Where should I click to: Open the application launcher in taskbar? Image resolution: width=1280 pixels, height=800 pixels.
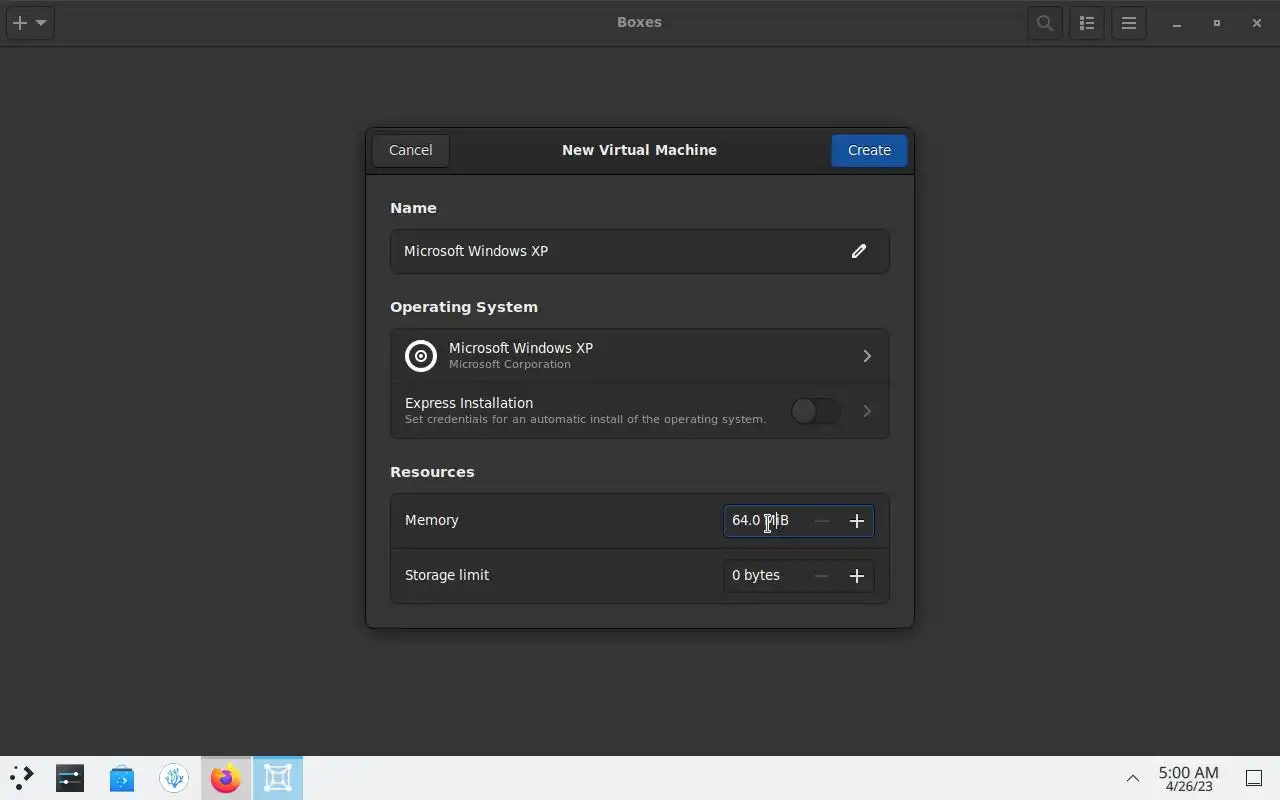21,778
